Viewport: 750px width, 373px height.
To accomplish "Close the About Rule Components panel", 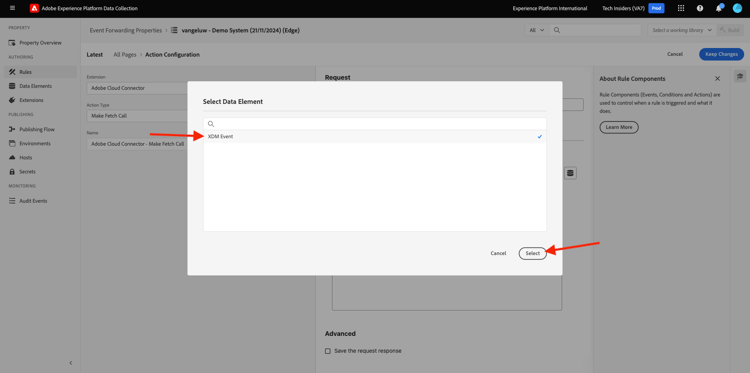I will pyautogui.click(x=717, y=78).
